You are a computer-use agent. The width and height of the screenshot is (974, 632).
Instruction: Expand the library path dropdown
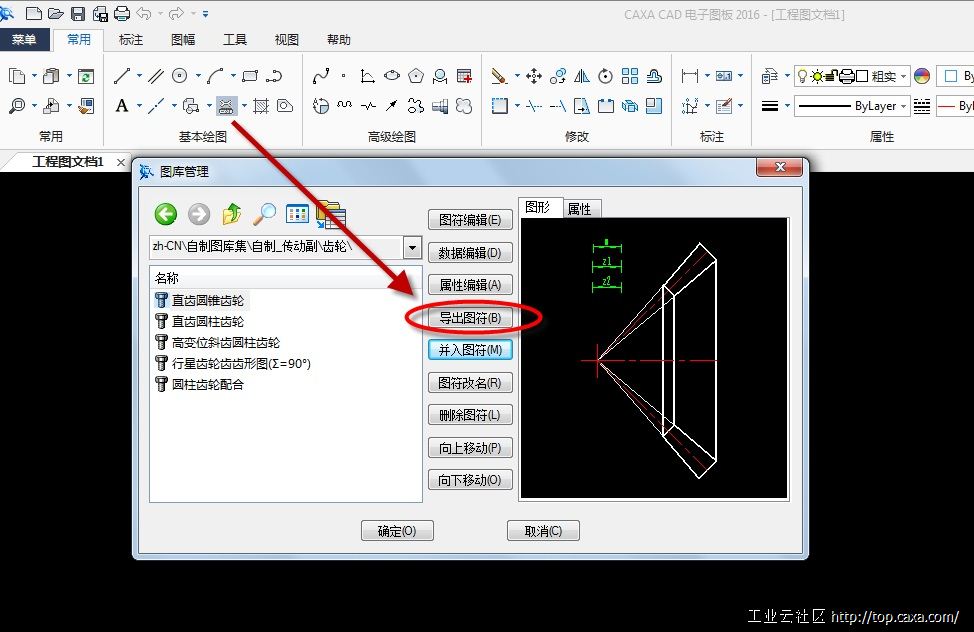[412, 247]
